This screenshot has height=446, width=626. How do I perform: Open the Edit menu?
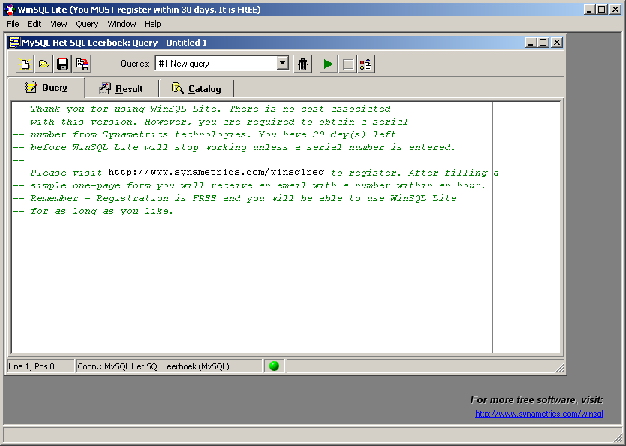(34, 24)
